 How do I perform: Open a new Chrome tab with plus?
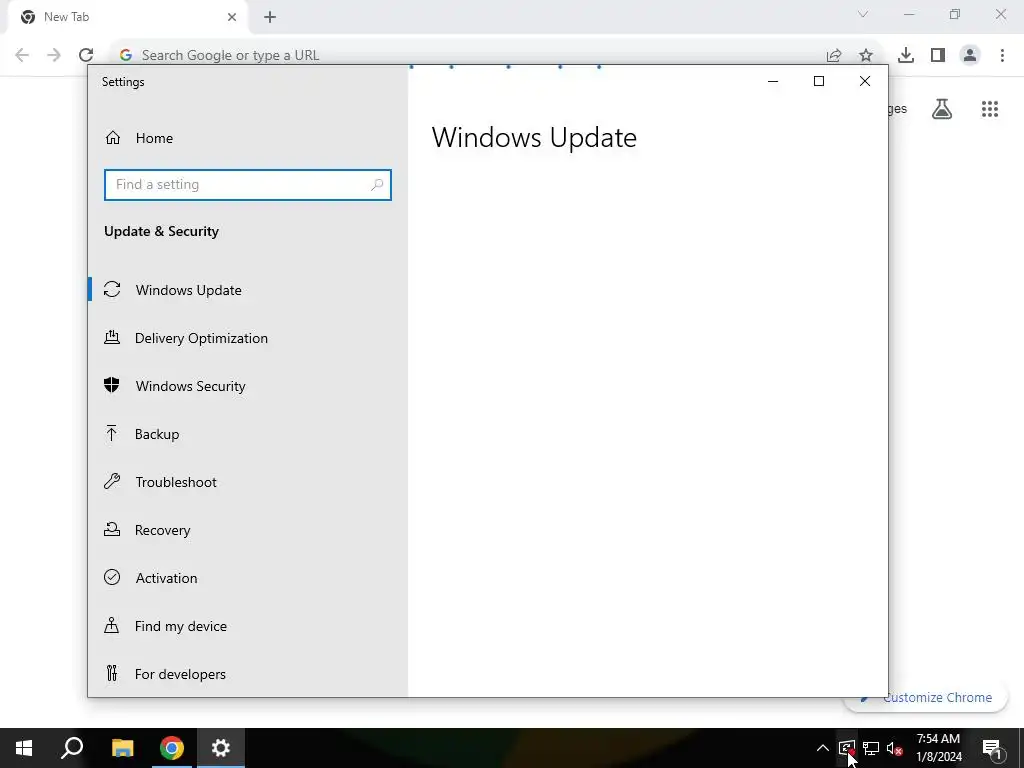tap(270, 17)
